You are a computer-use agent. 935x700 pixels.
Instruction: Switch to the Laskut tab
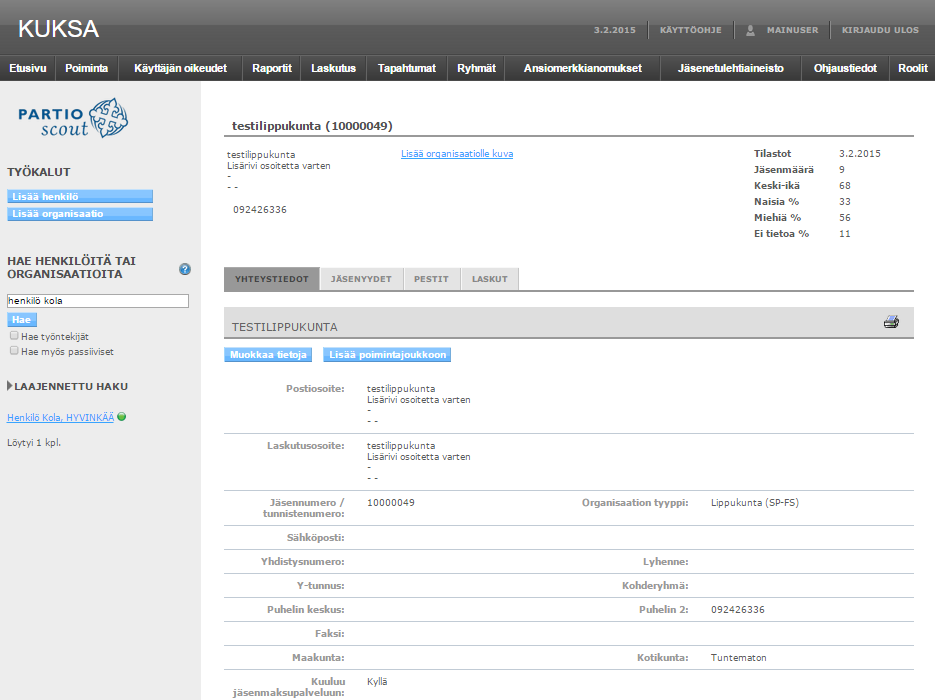(x=490, y=279)
